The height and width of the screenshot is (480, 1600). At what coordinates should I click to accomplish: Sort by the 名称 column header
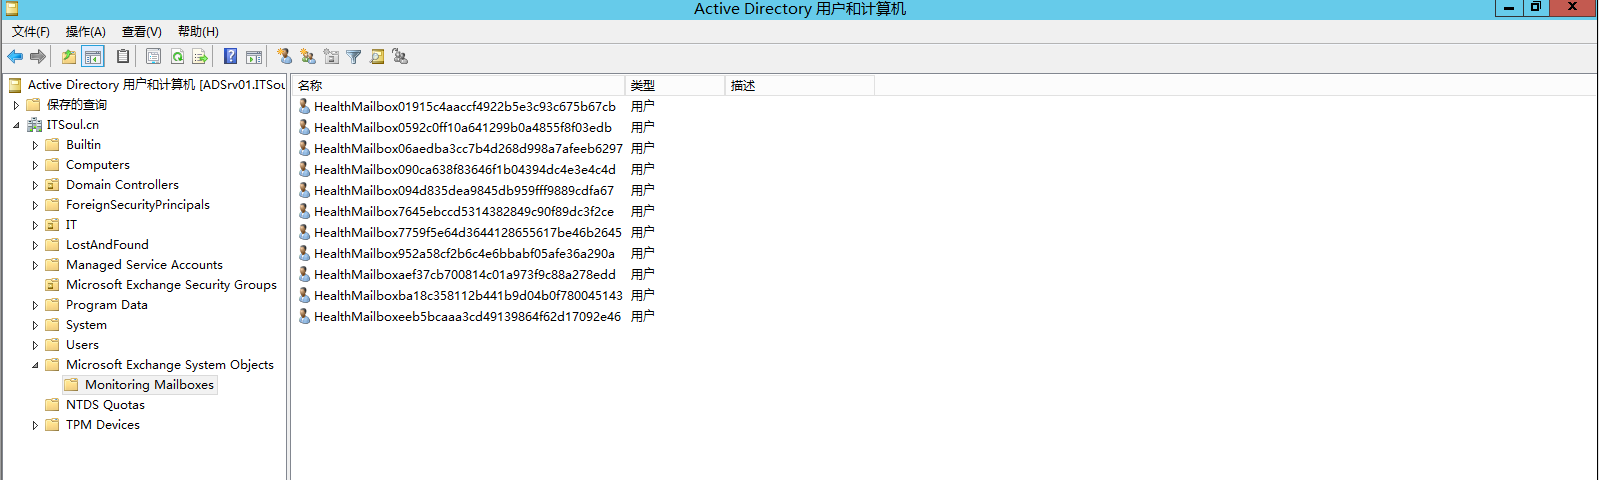[x=459, y=86]
